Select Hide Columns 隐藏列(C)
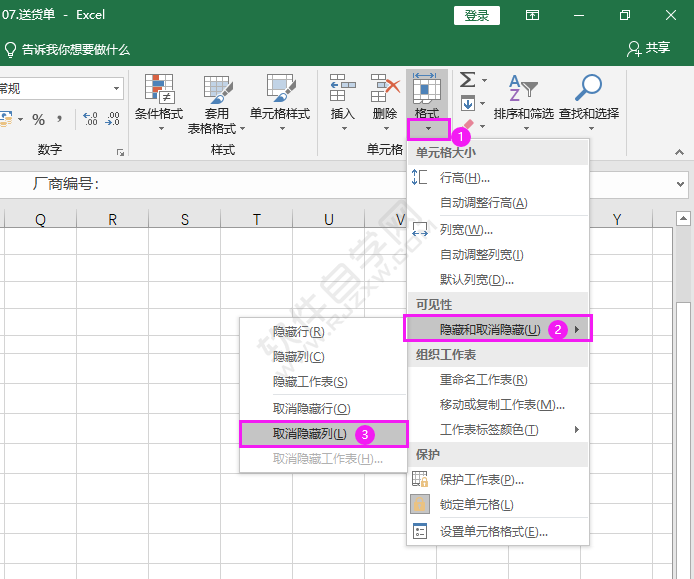This screenshot has width=694, height=579. [x=324, y=357]
